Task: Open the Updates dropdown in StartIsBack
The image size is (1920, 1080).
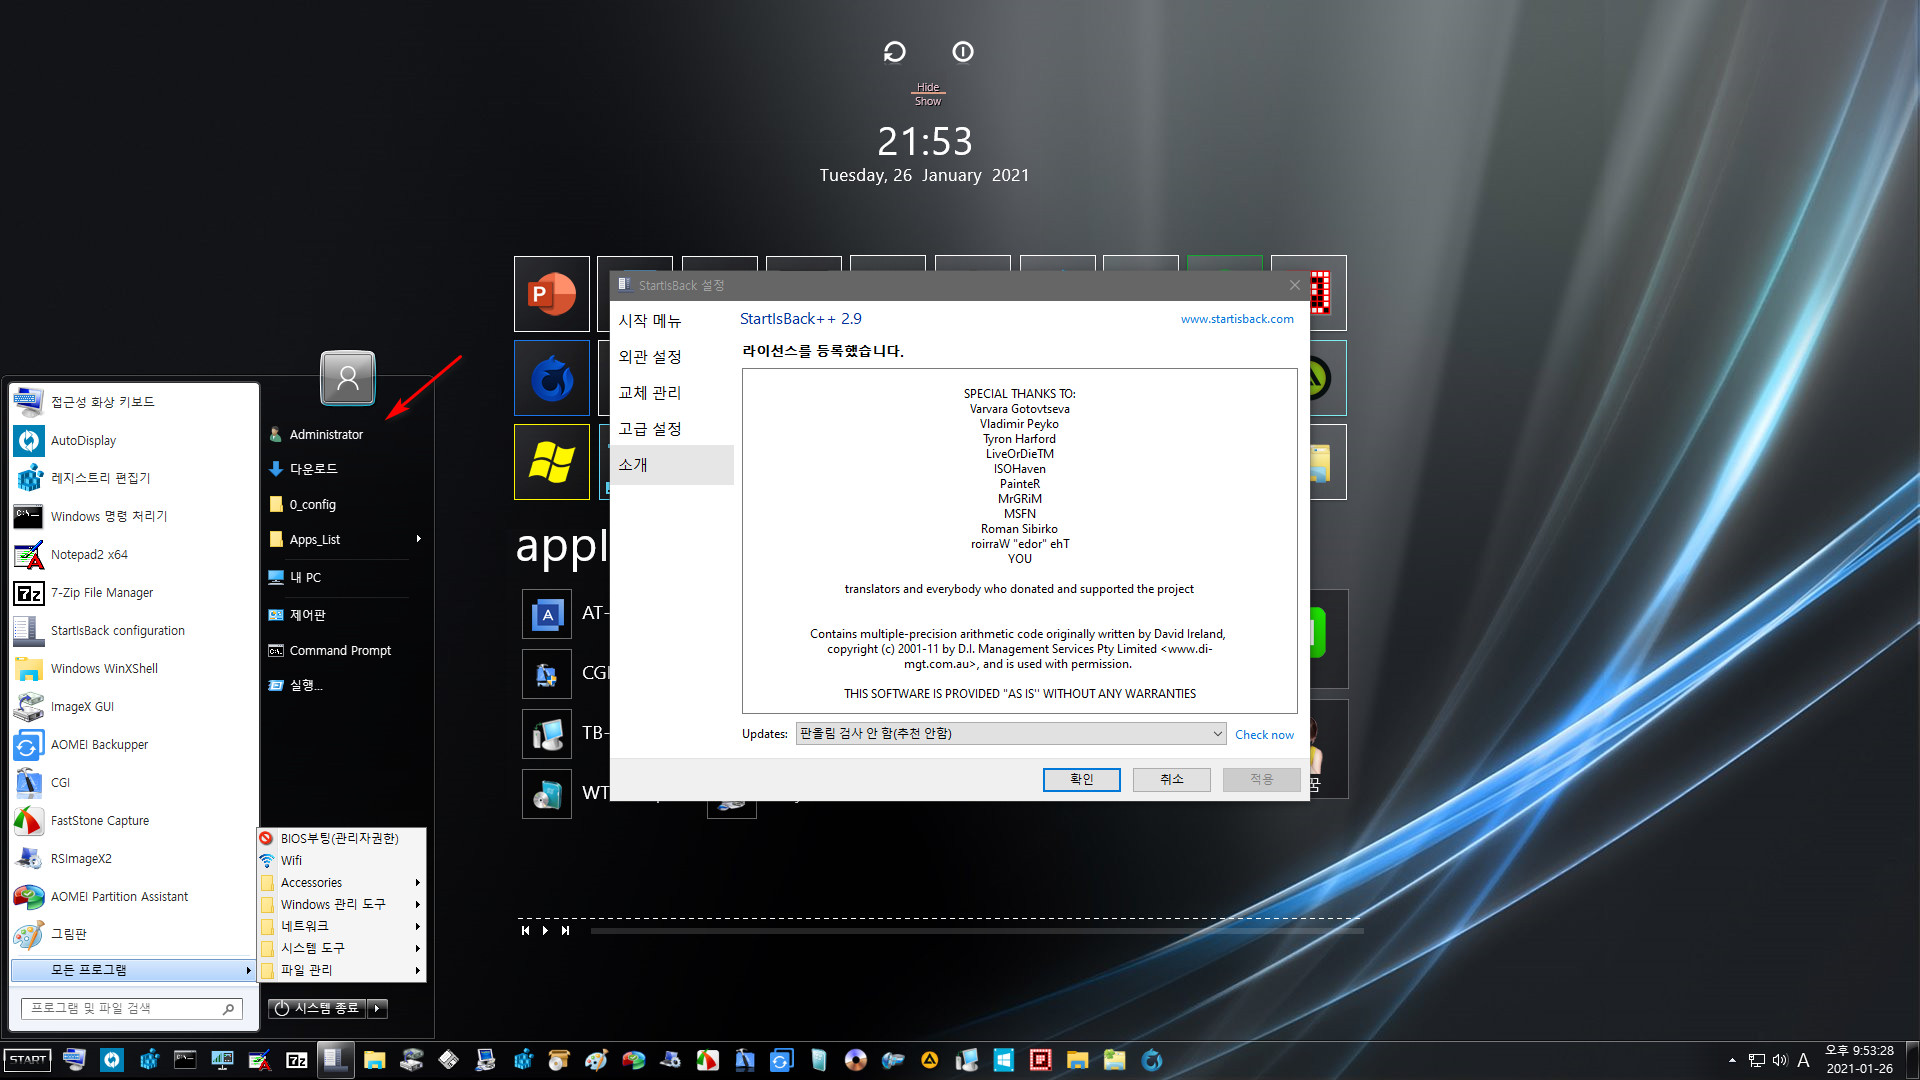Action: [x=1011, y=733]
